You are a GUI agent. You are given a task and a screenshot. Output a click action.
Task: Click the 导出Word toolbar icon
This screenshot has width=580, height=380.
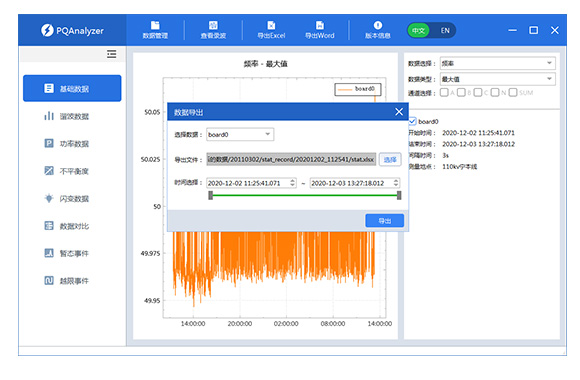[320, 25]
